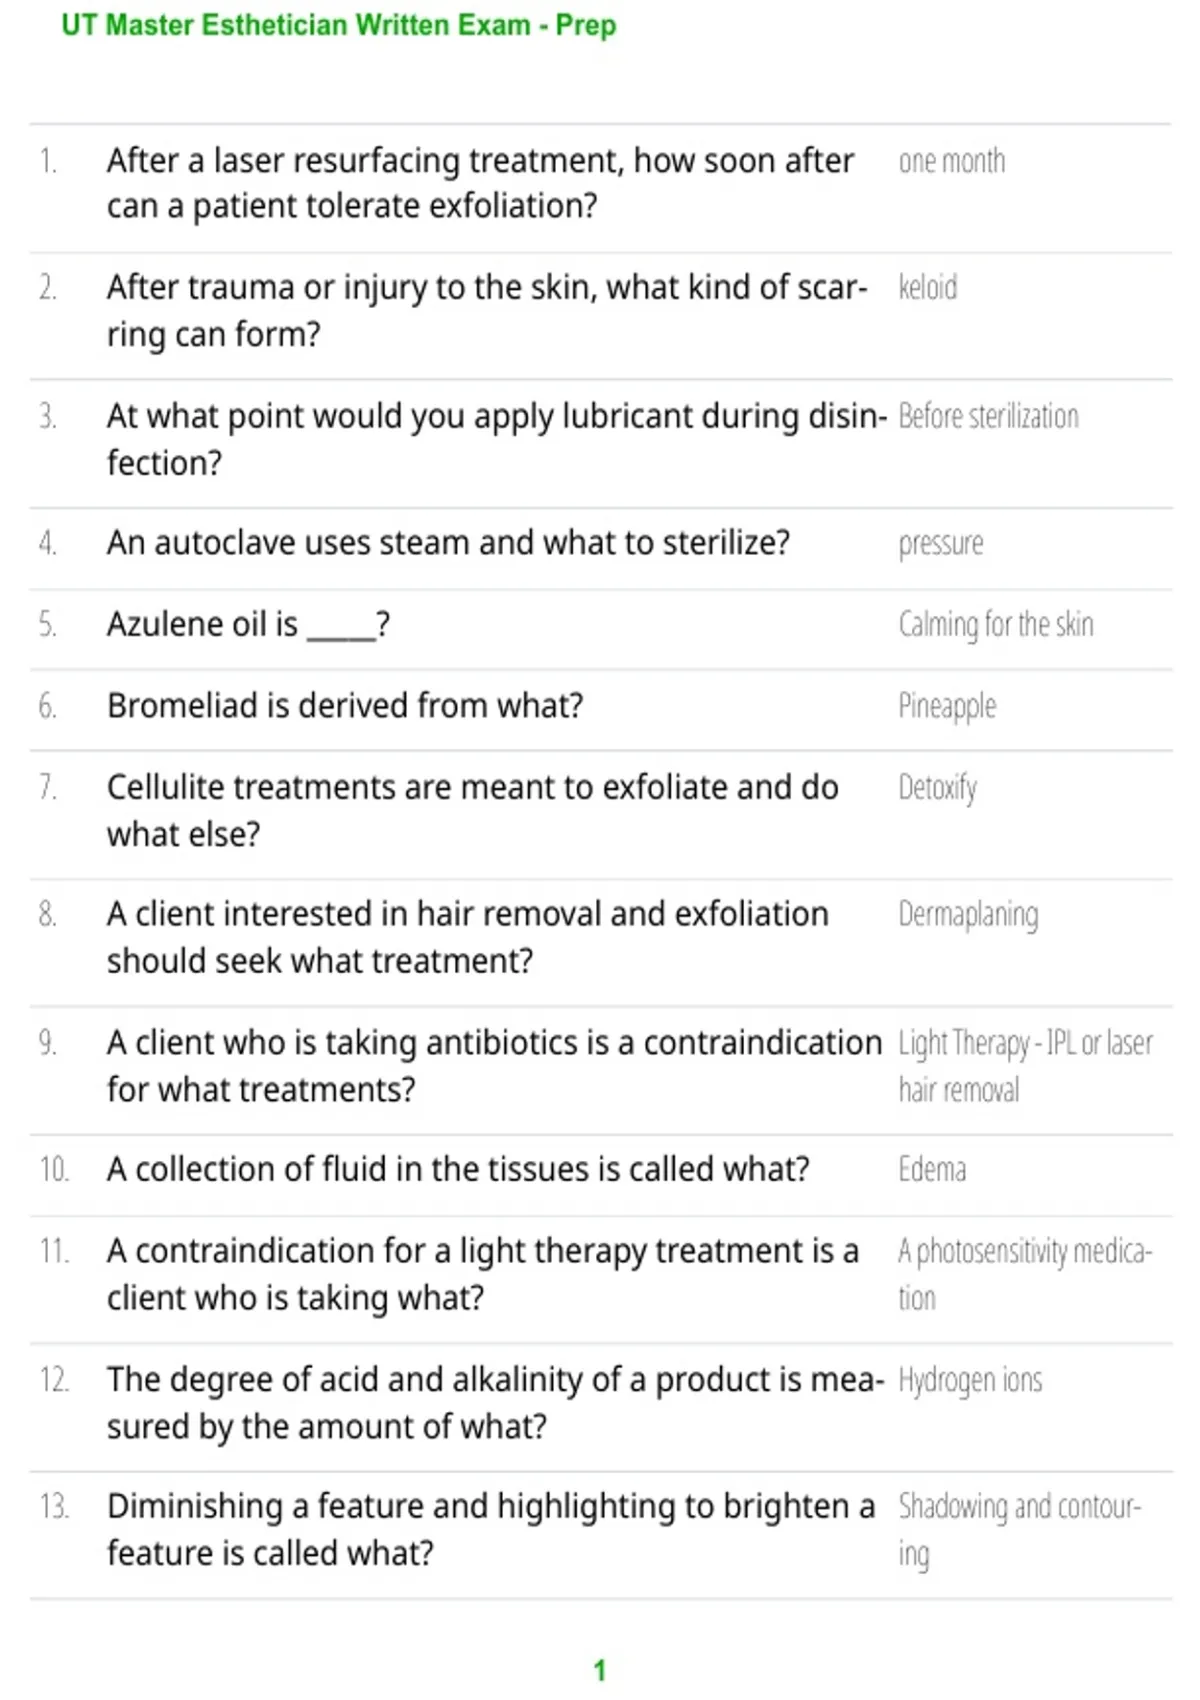Select the 'Hydrogen ions' answer
This screenshot has height=1700, width=1200.
[x=970, y=1381]
